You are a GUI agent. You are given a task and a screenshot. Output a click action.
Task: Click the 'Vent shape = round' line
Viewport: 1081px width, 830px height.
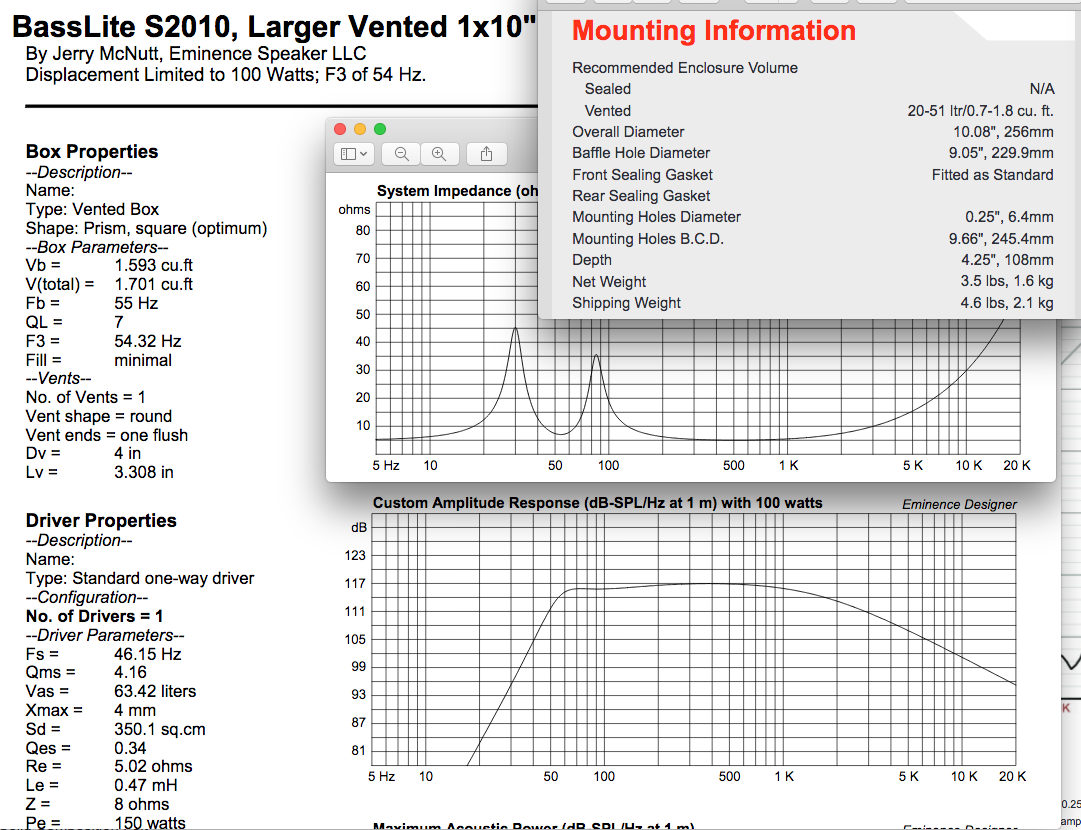99,416
